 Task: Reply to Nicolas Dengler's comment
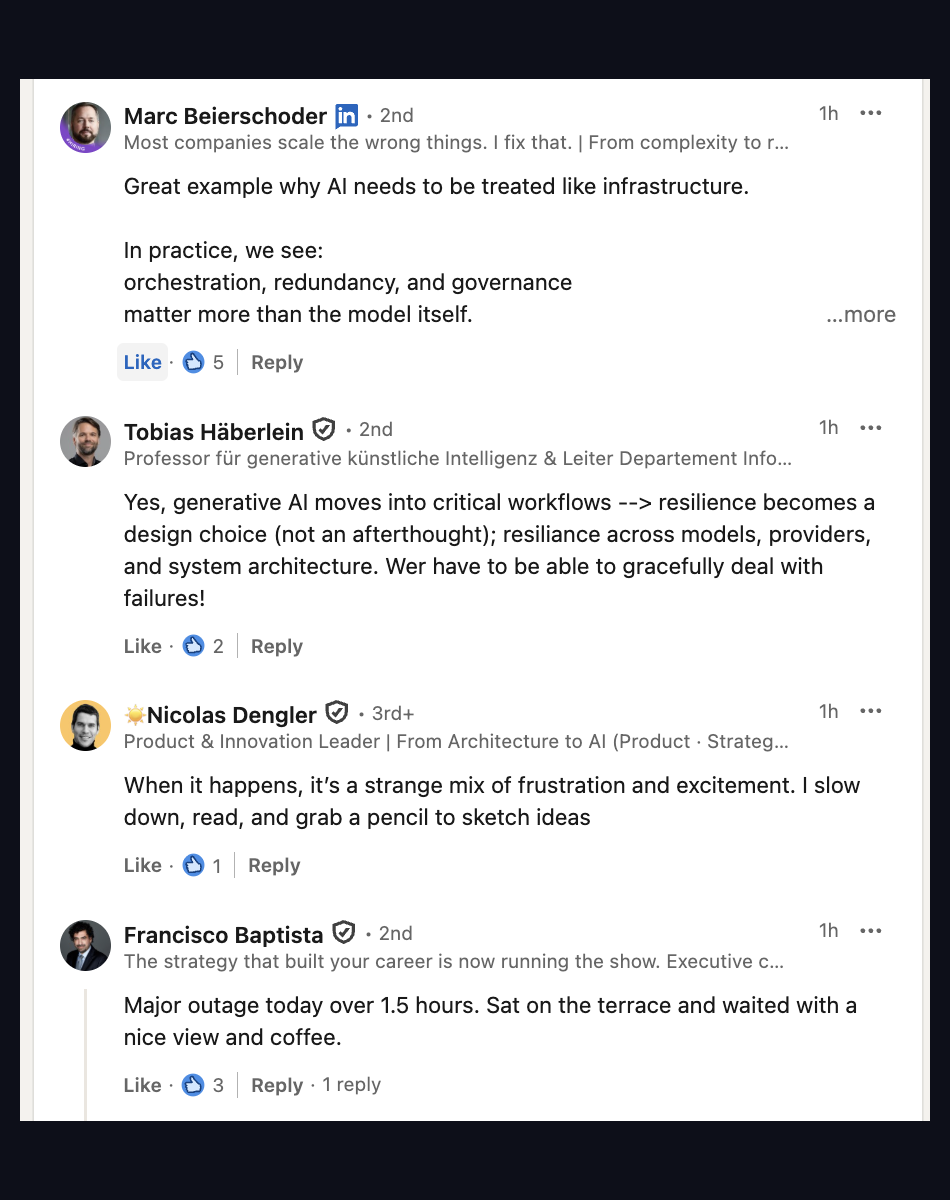(273, 865)
